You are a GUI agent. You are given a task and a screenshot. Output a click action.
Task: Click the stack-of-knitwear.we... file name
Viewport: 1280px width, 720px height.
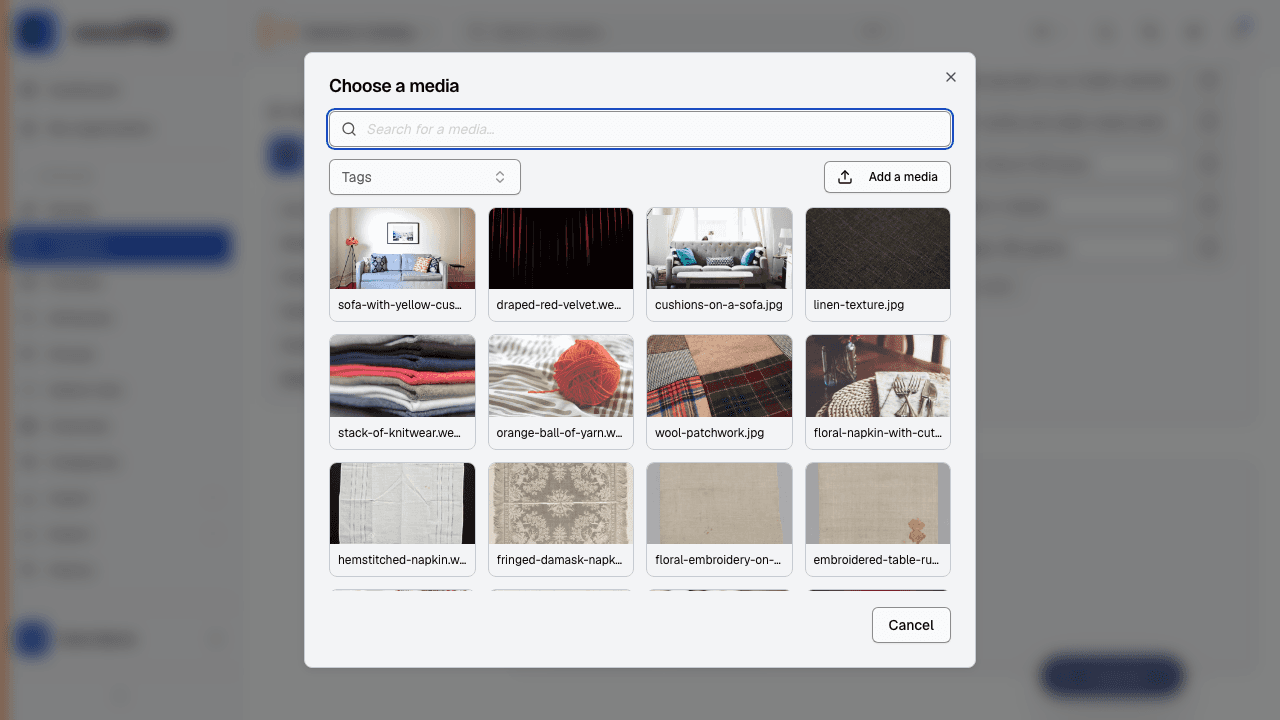(x=402, y=433)
